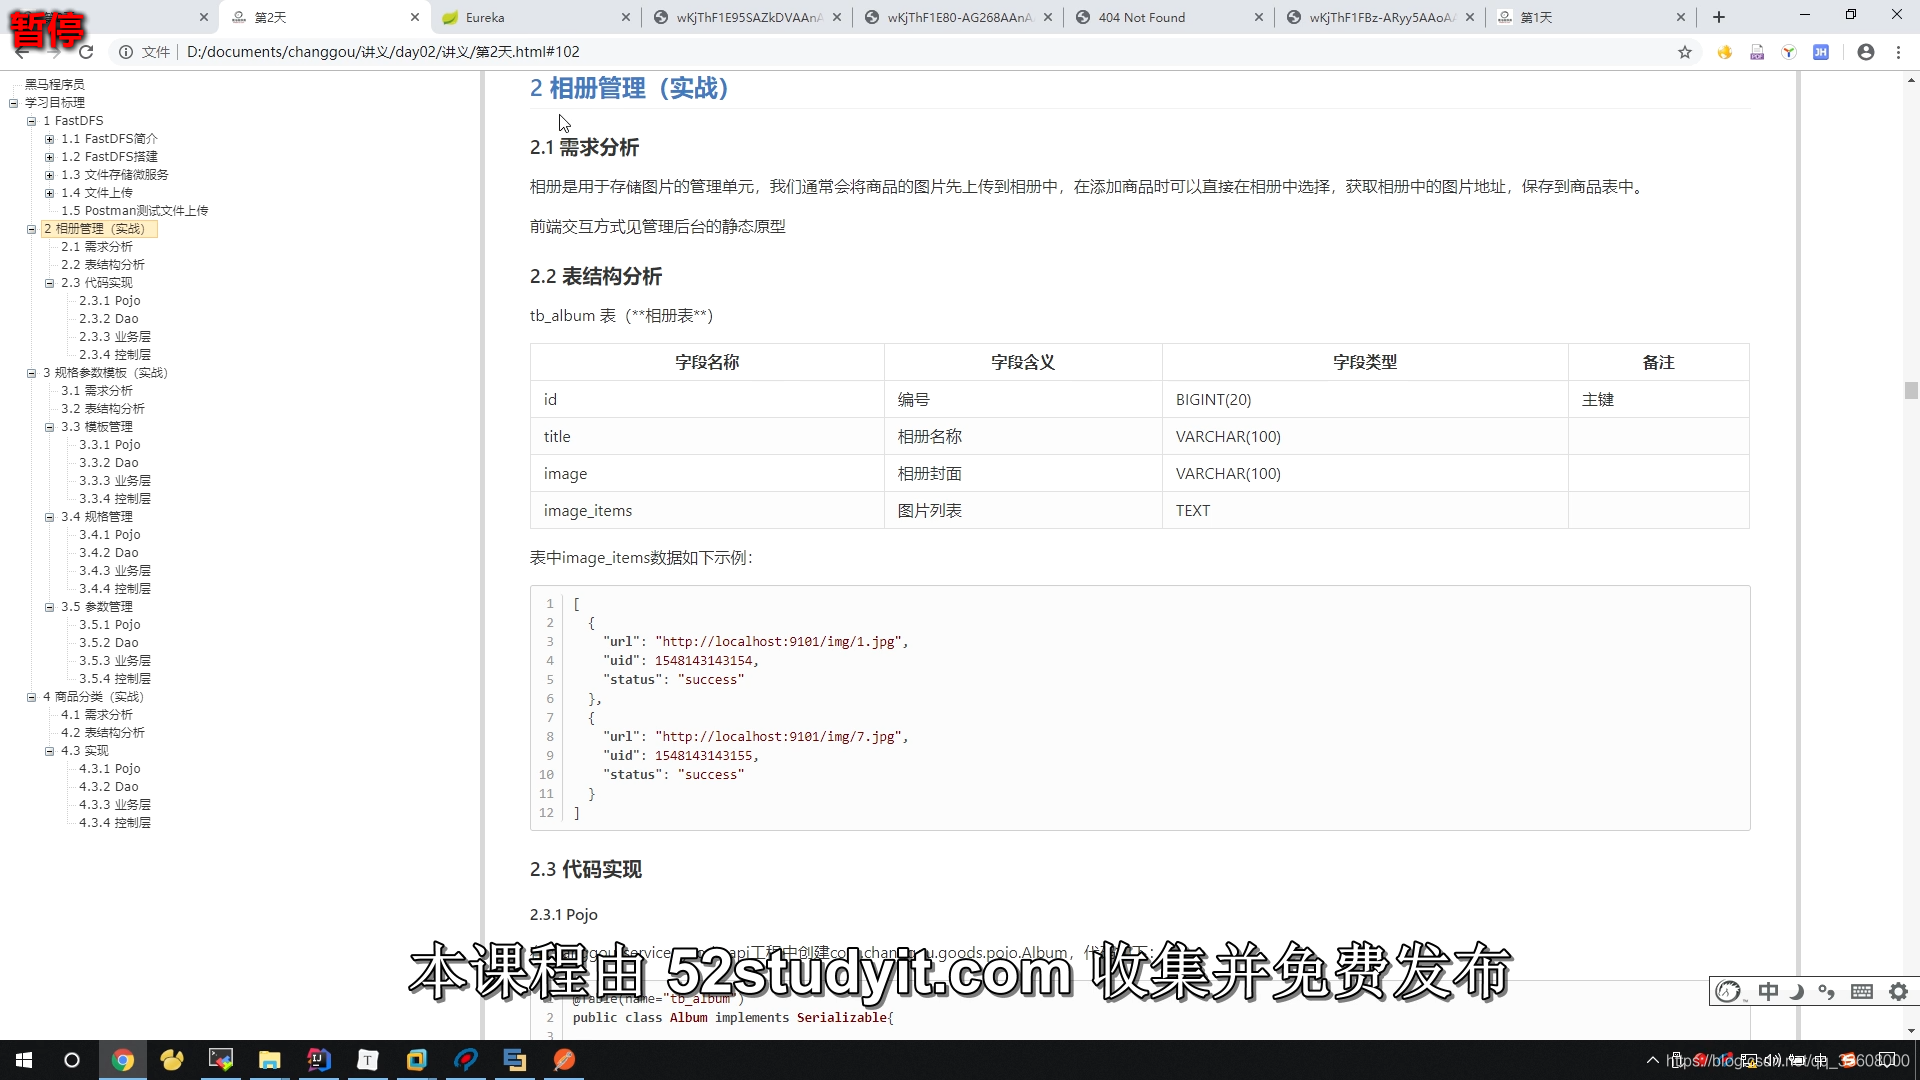Click the JH extension icon

coord(1821,52)
